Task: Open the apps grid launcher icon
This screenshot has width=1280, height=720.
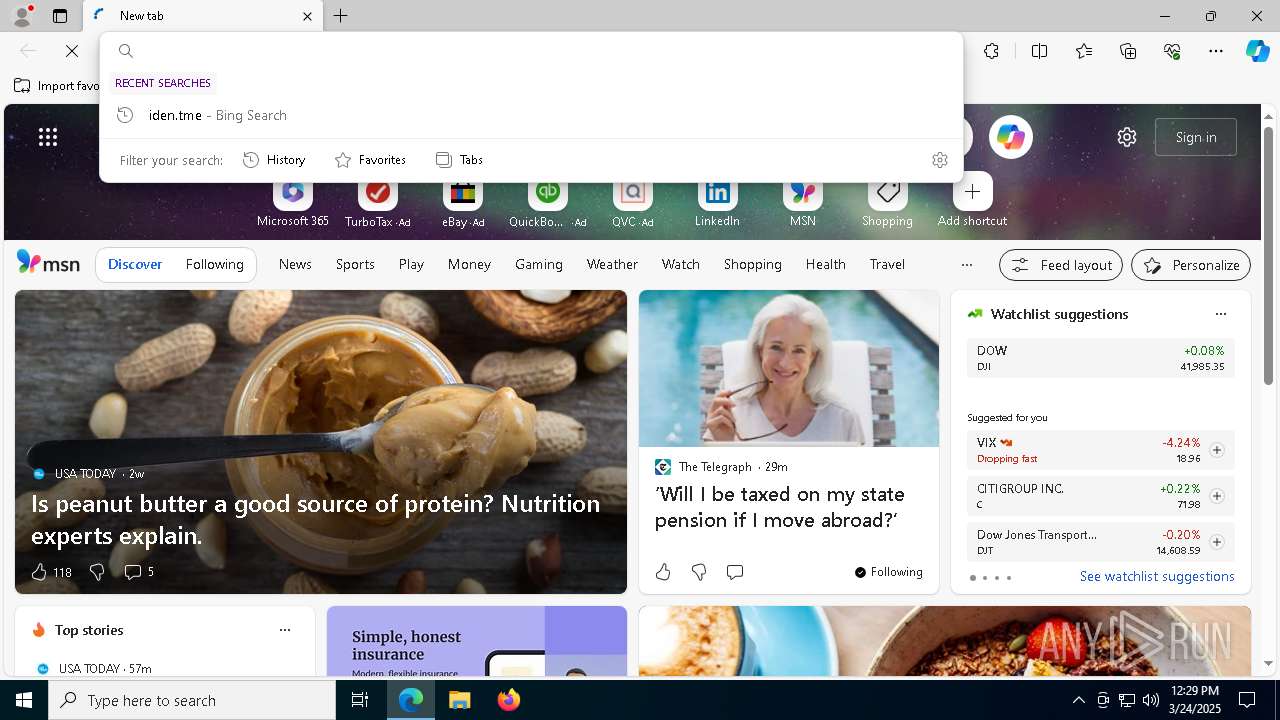Action: [x=48, y=137]
